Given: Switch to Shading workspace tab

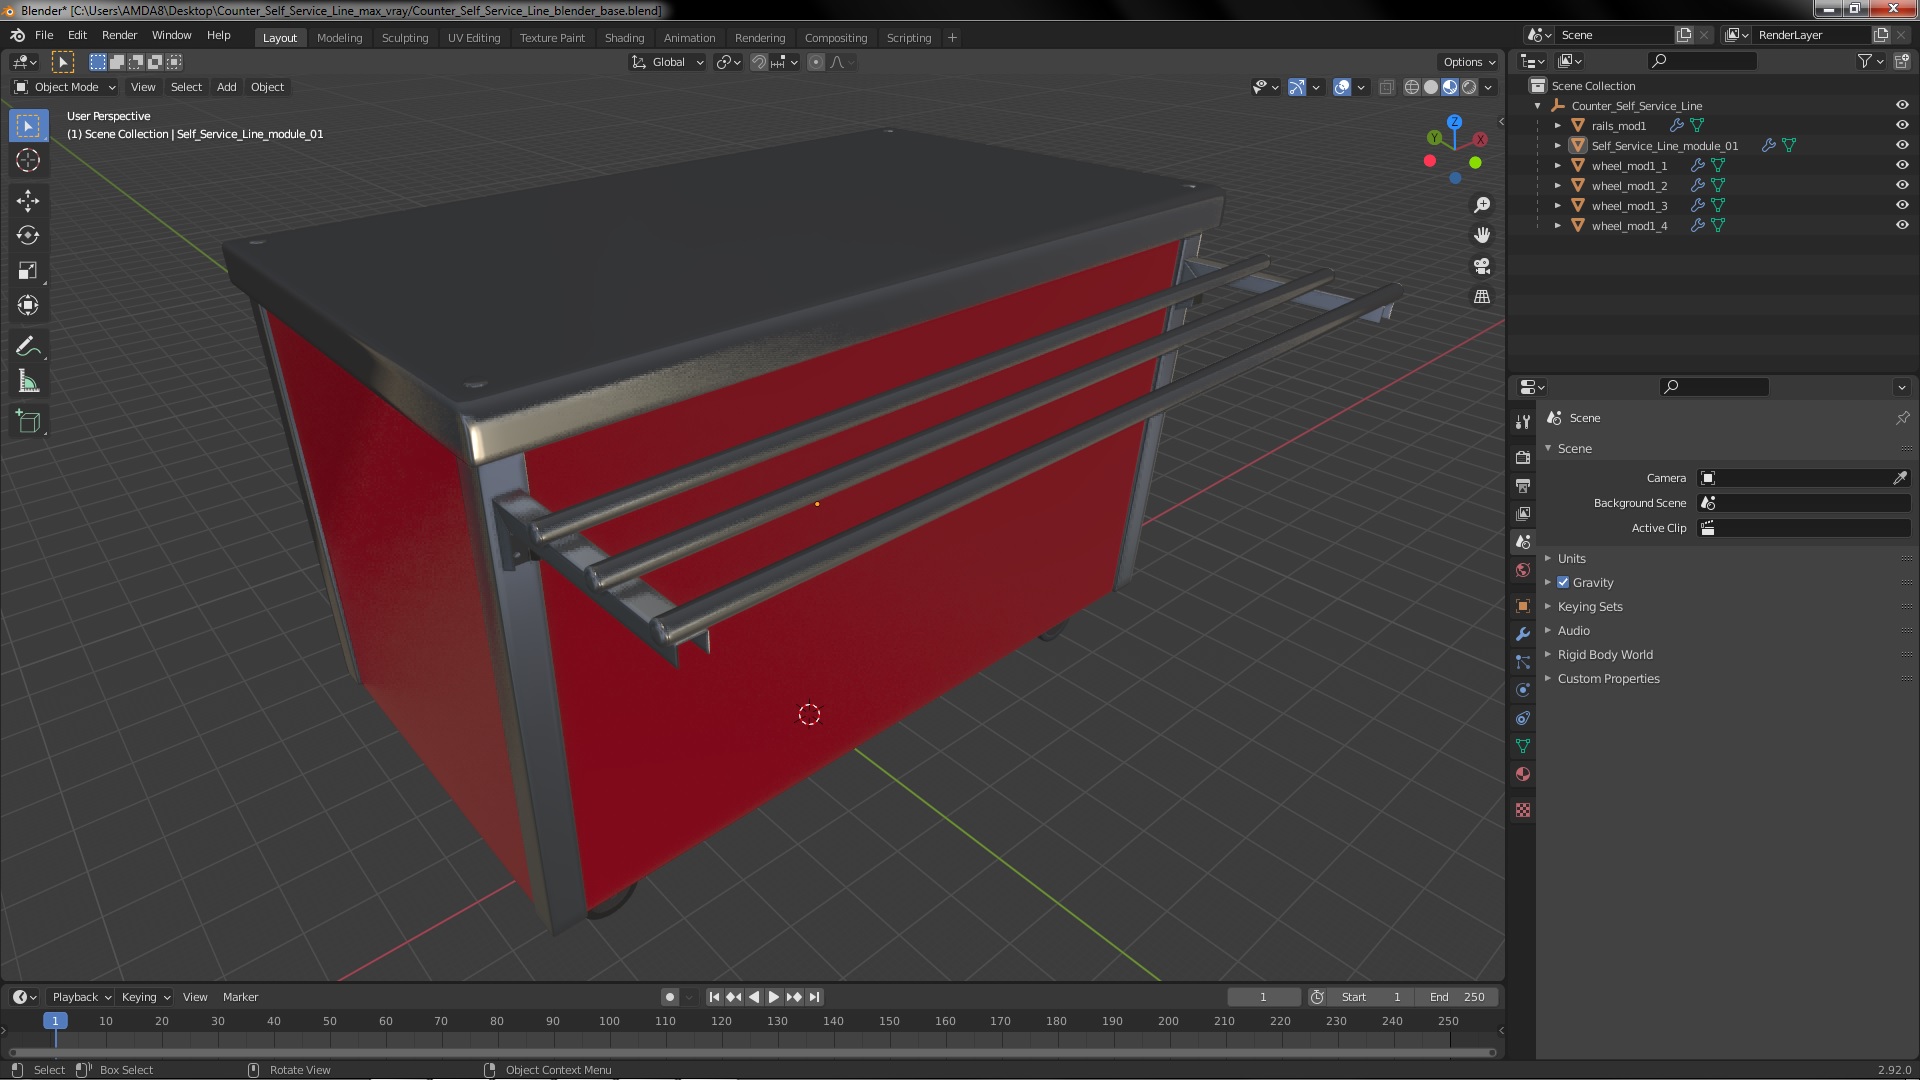Looking at the screenshot, I should point(624,37).
